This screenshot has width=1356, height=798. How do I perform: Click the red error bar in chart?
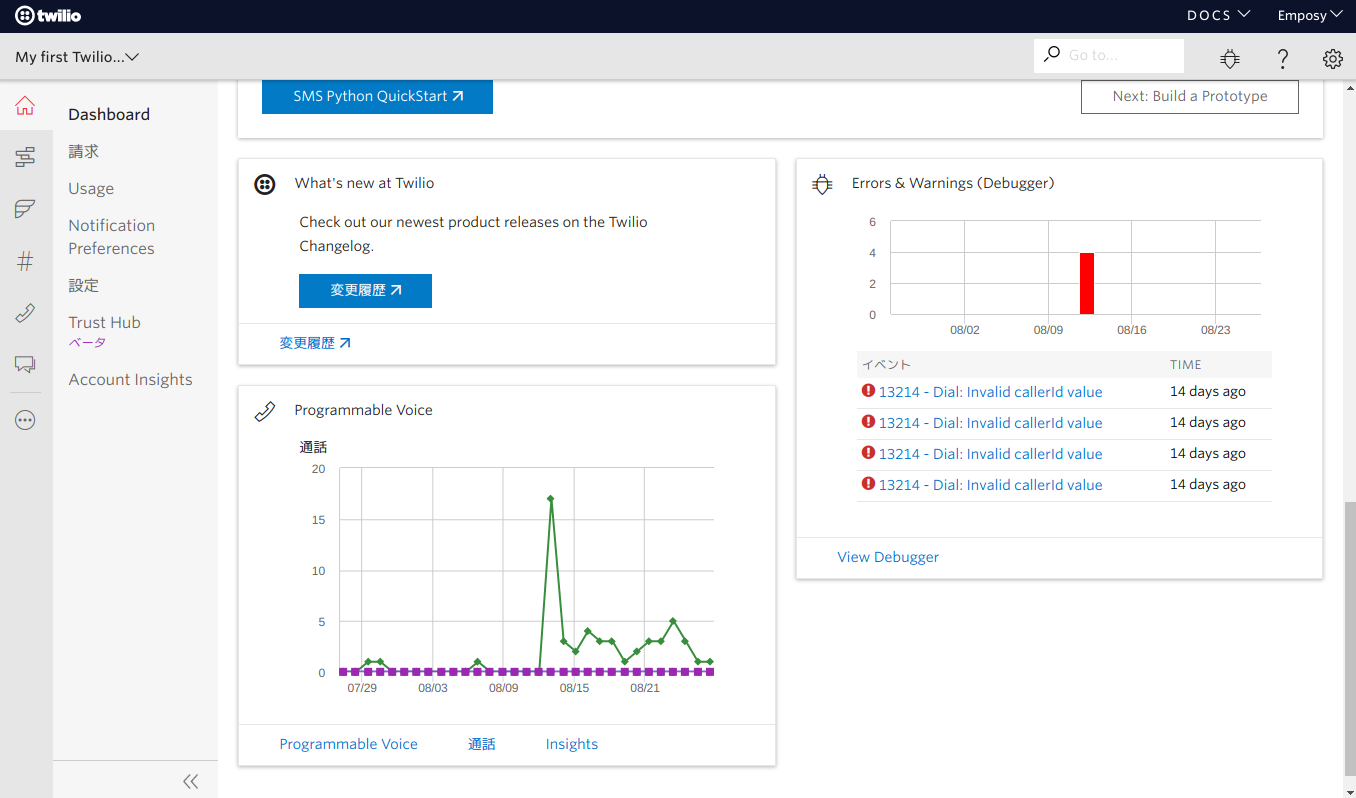tap(1086, 284)
